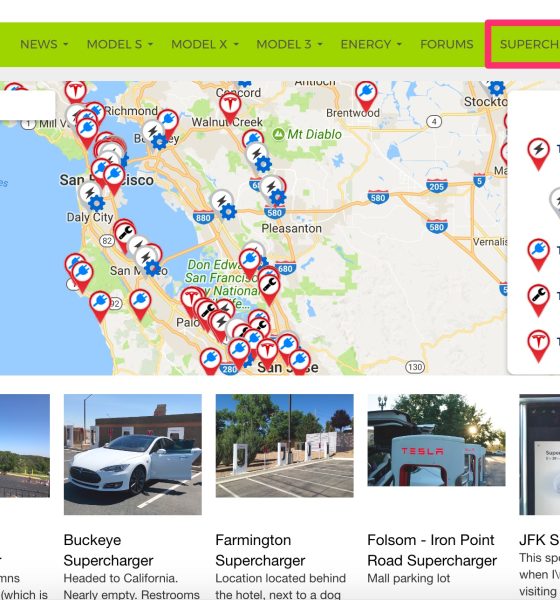Open Folsom - Iron Point Road Supercharger link

432,550
